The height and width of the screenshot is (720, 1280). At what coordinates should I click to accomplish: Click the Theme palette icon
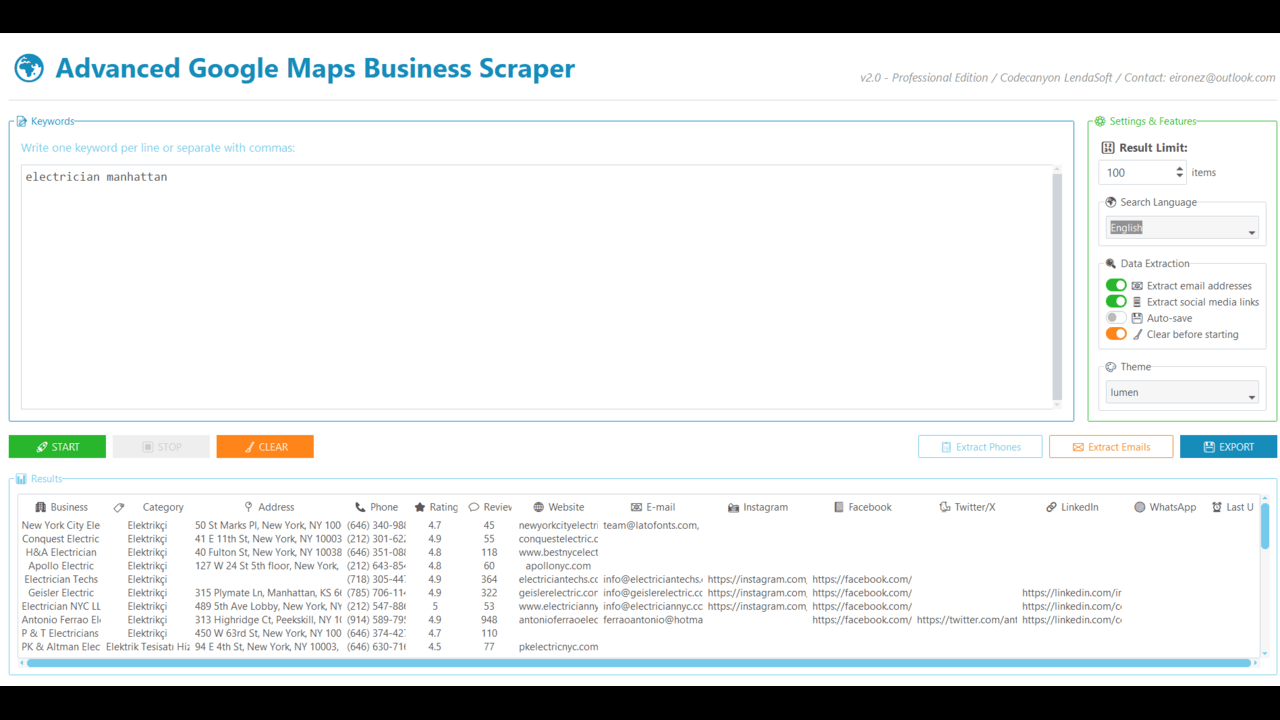tap(1111, 367)
